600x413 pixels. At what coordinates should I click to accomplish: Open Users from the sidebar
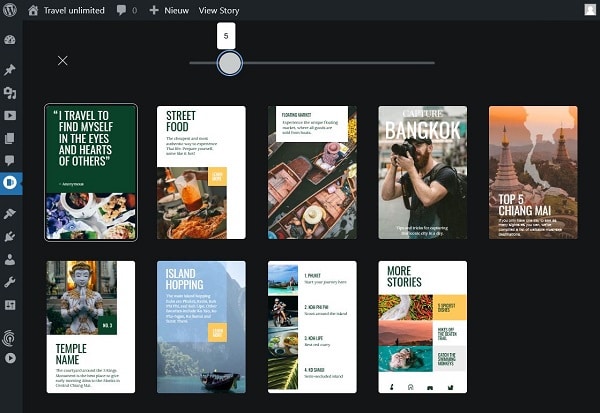10,260
